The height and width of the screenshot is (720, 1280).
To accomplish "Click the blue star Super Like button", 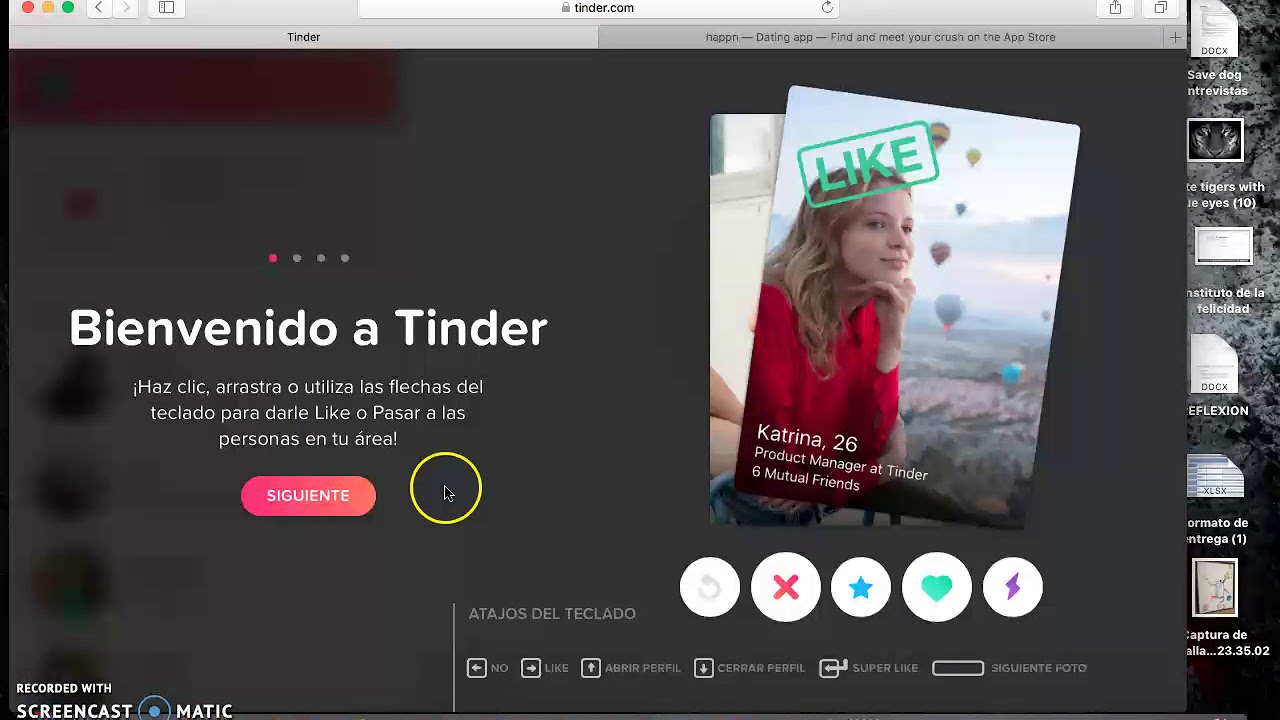I will [x=861, y=587].
